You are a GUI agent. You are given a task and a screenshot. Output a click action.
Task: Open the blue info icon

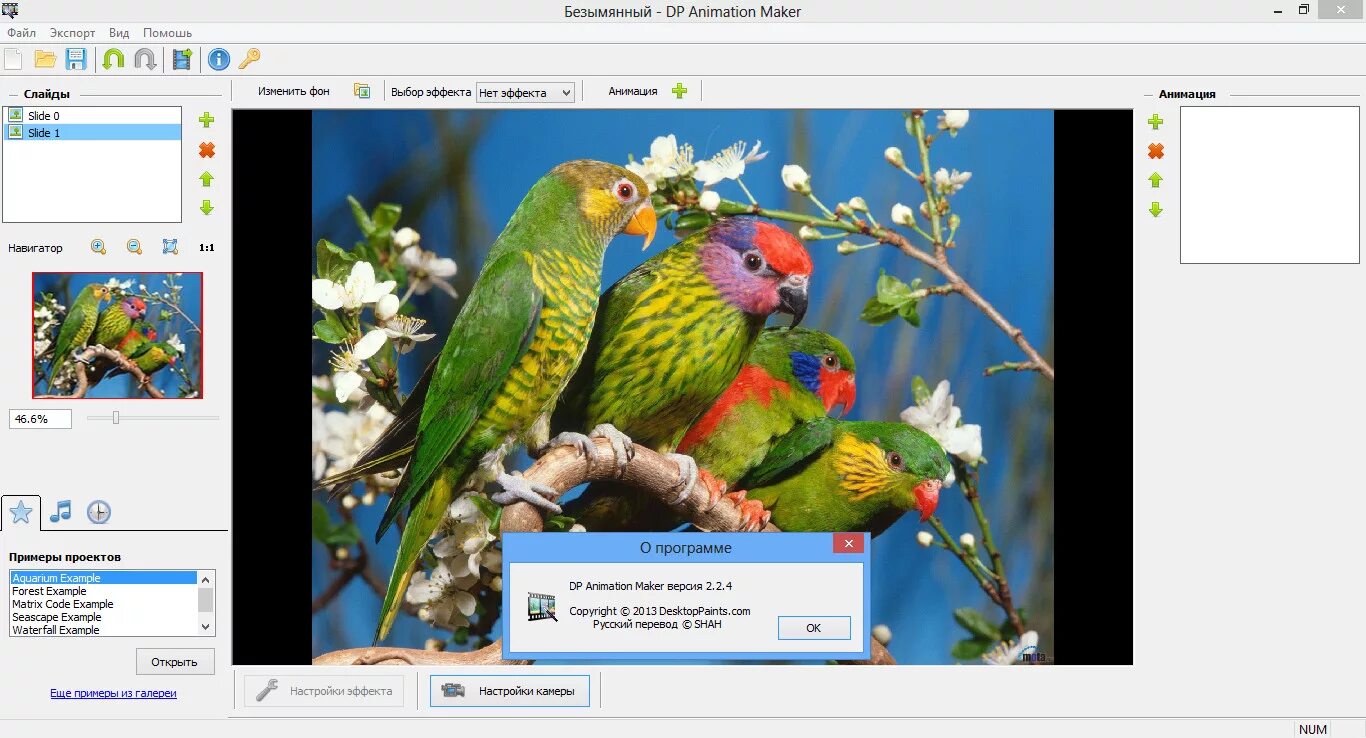(x=218, y=59)
